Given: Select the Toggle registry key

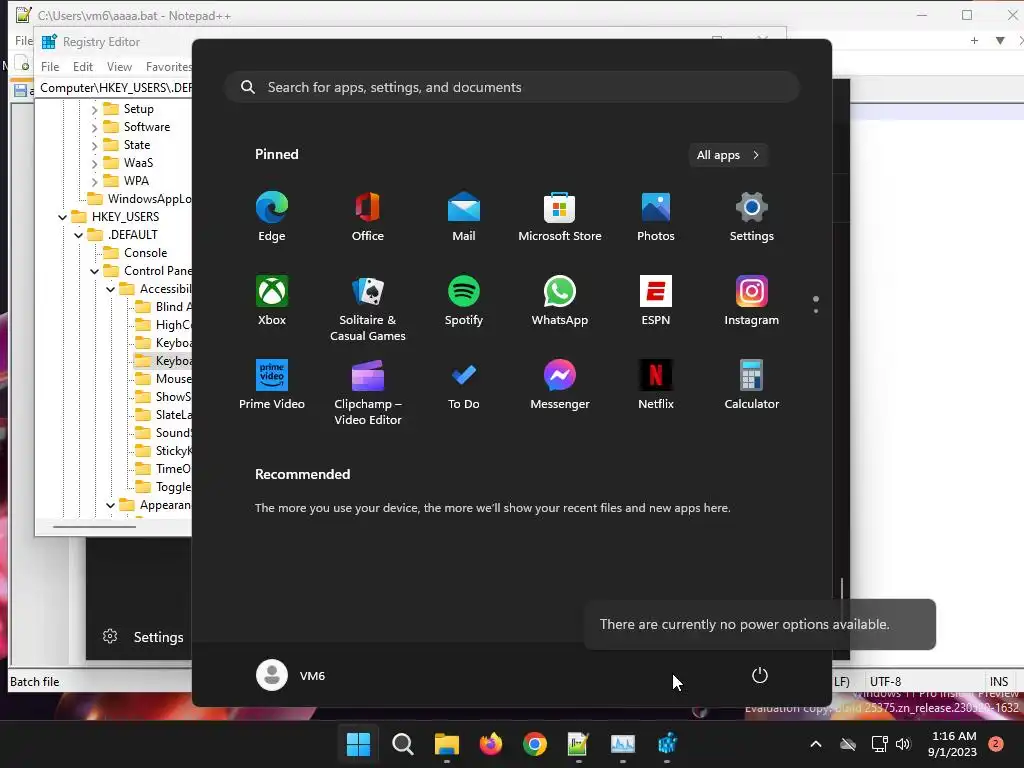Looking at the screenshot, I should pos(173,487).
